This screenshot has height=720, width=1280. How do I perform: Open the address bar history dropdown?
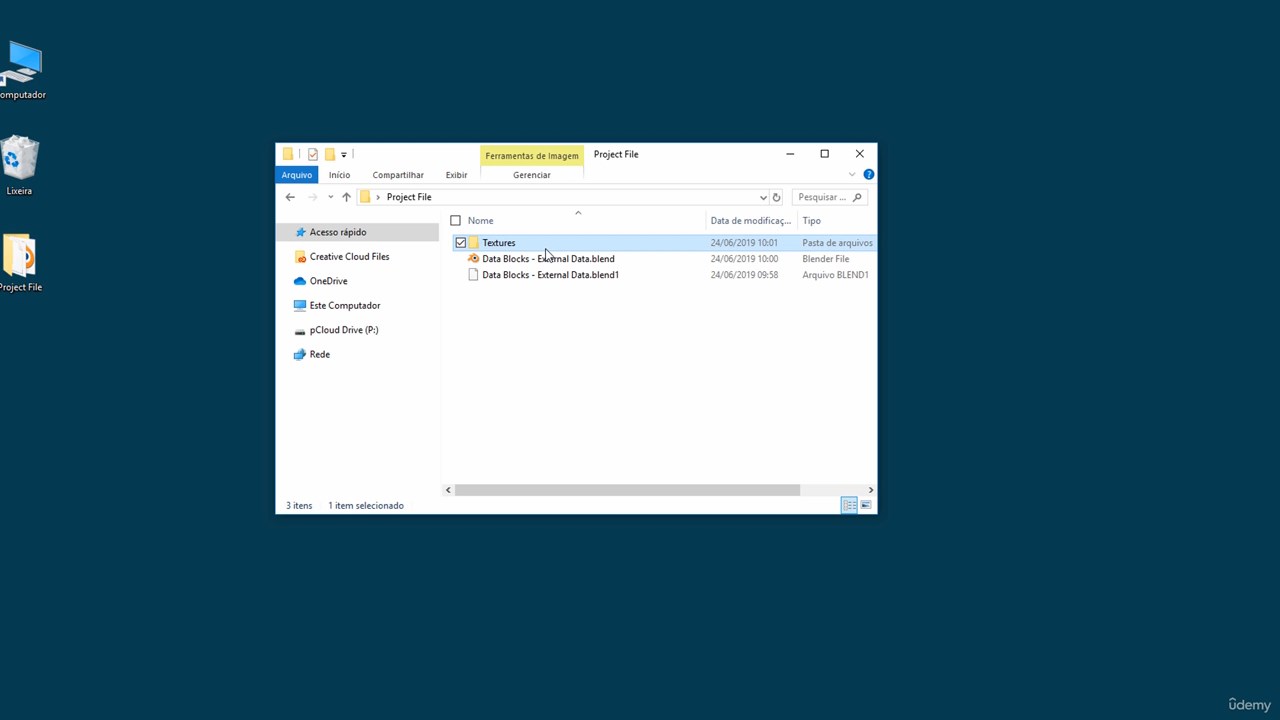tap(763, 197)
